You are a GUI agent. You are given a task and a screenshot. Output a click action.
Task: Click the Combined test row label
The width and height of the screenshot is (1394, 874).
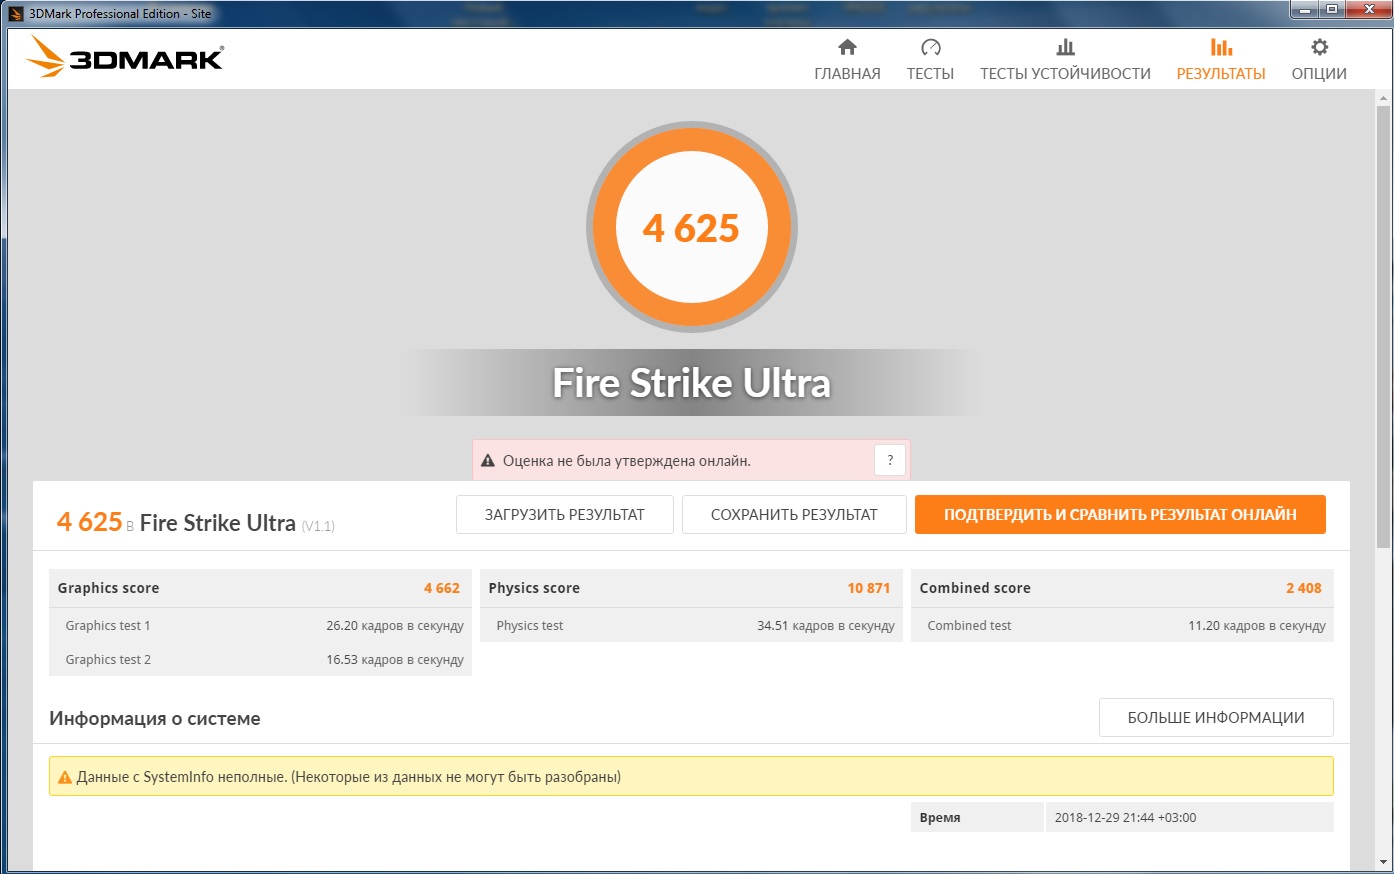(969, 626)
